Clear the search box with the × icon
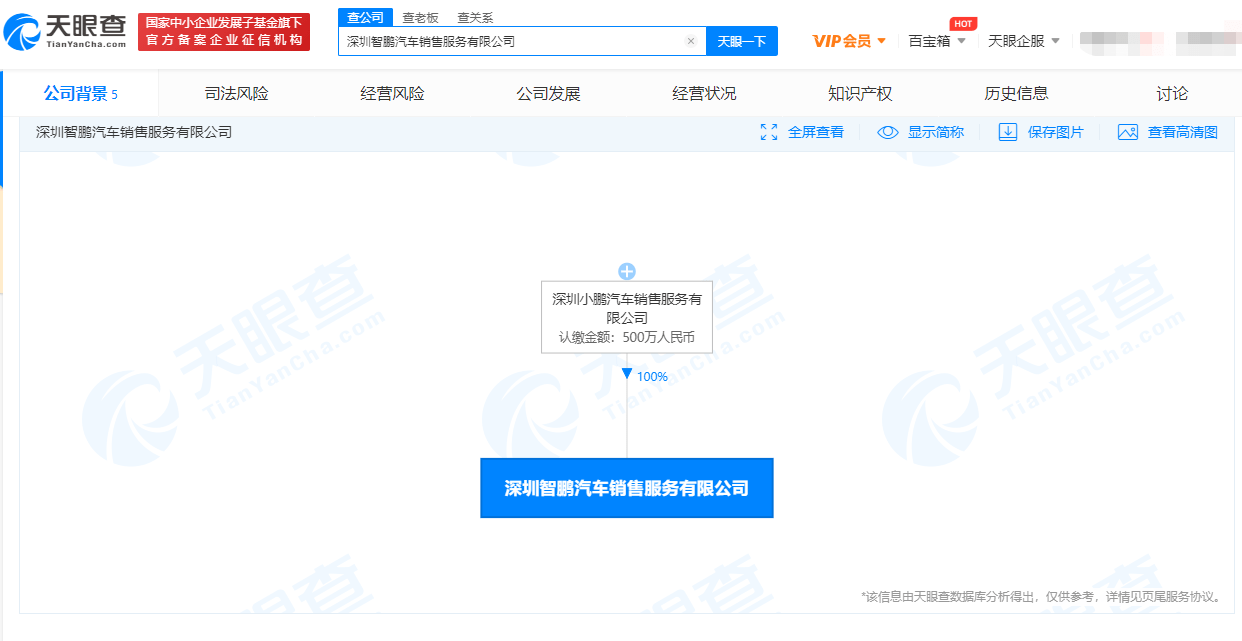Image resolution: width=1242 pixels, height=641 pixels. coord(691,40)
